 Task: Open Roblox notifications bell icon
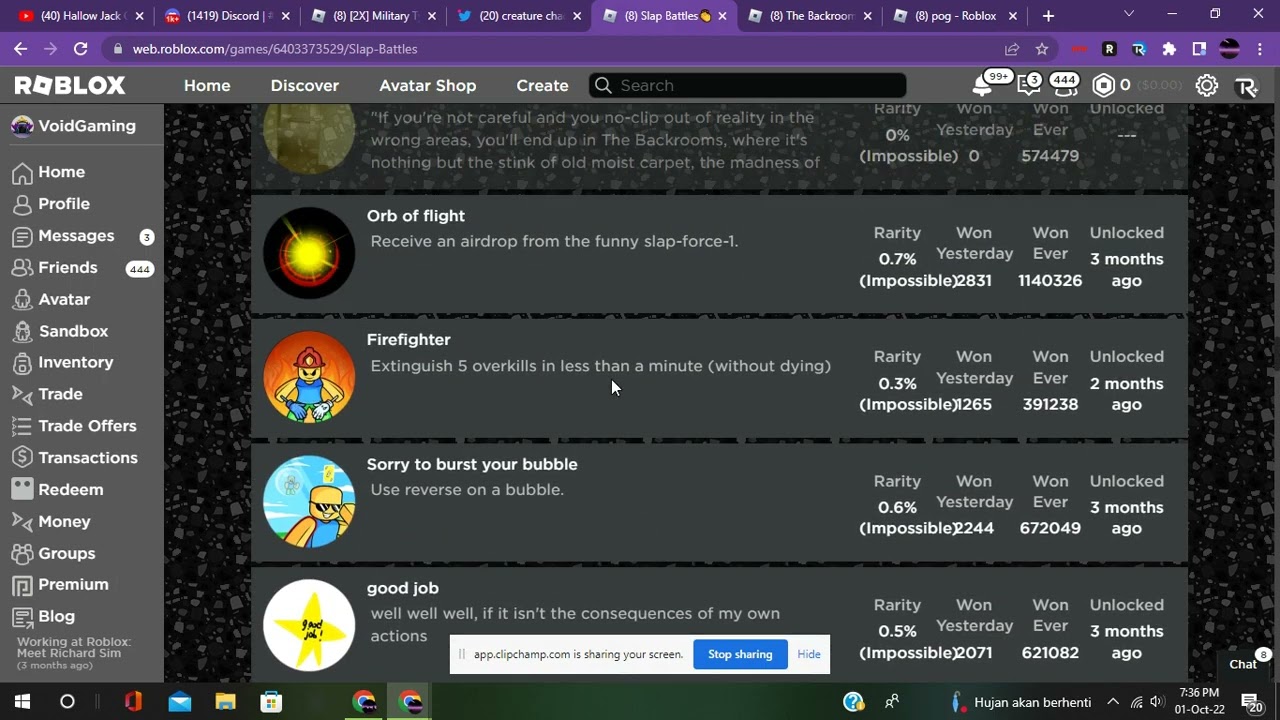point(982,86)
